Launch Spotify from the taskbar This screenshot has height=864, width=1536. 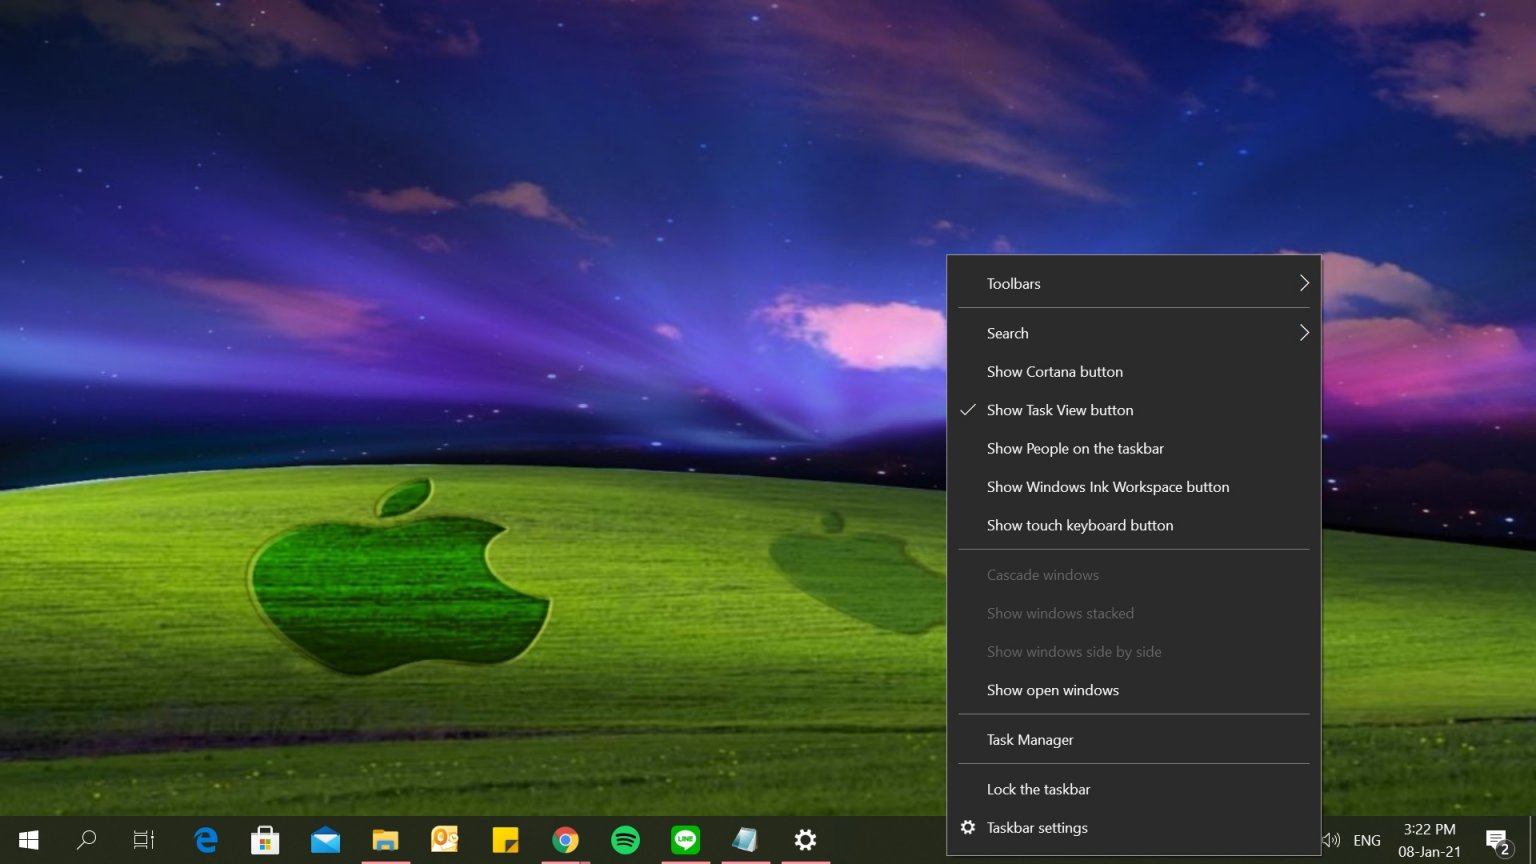(625, 840)
